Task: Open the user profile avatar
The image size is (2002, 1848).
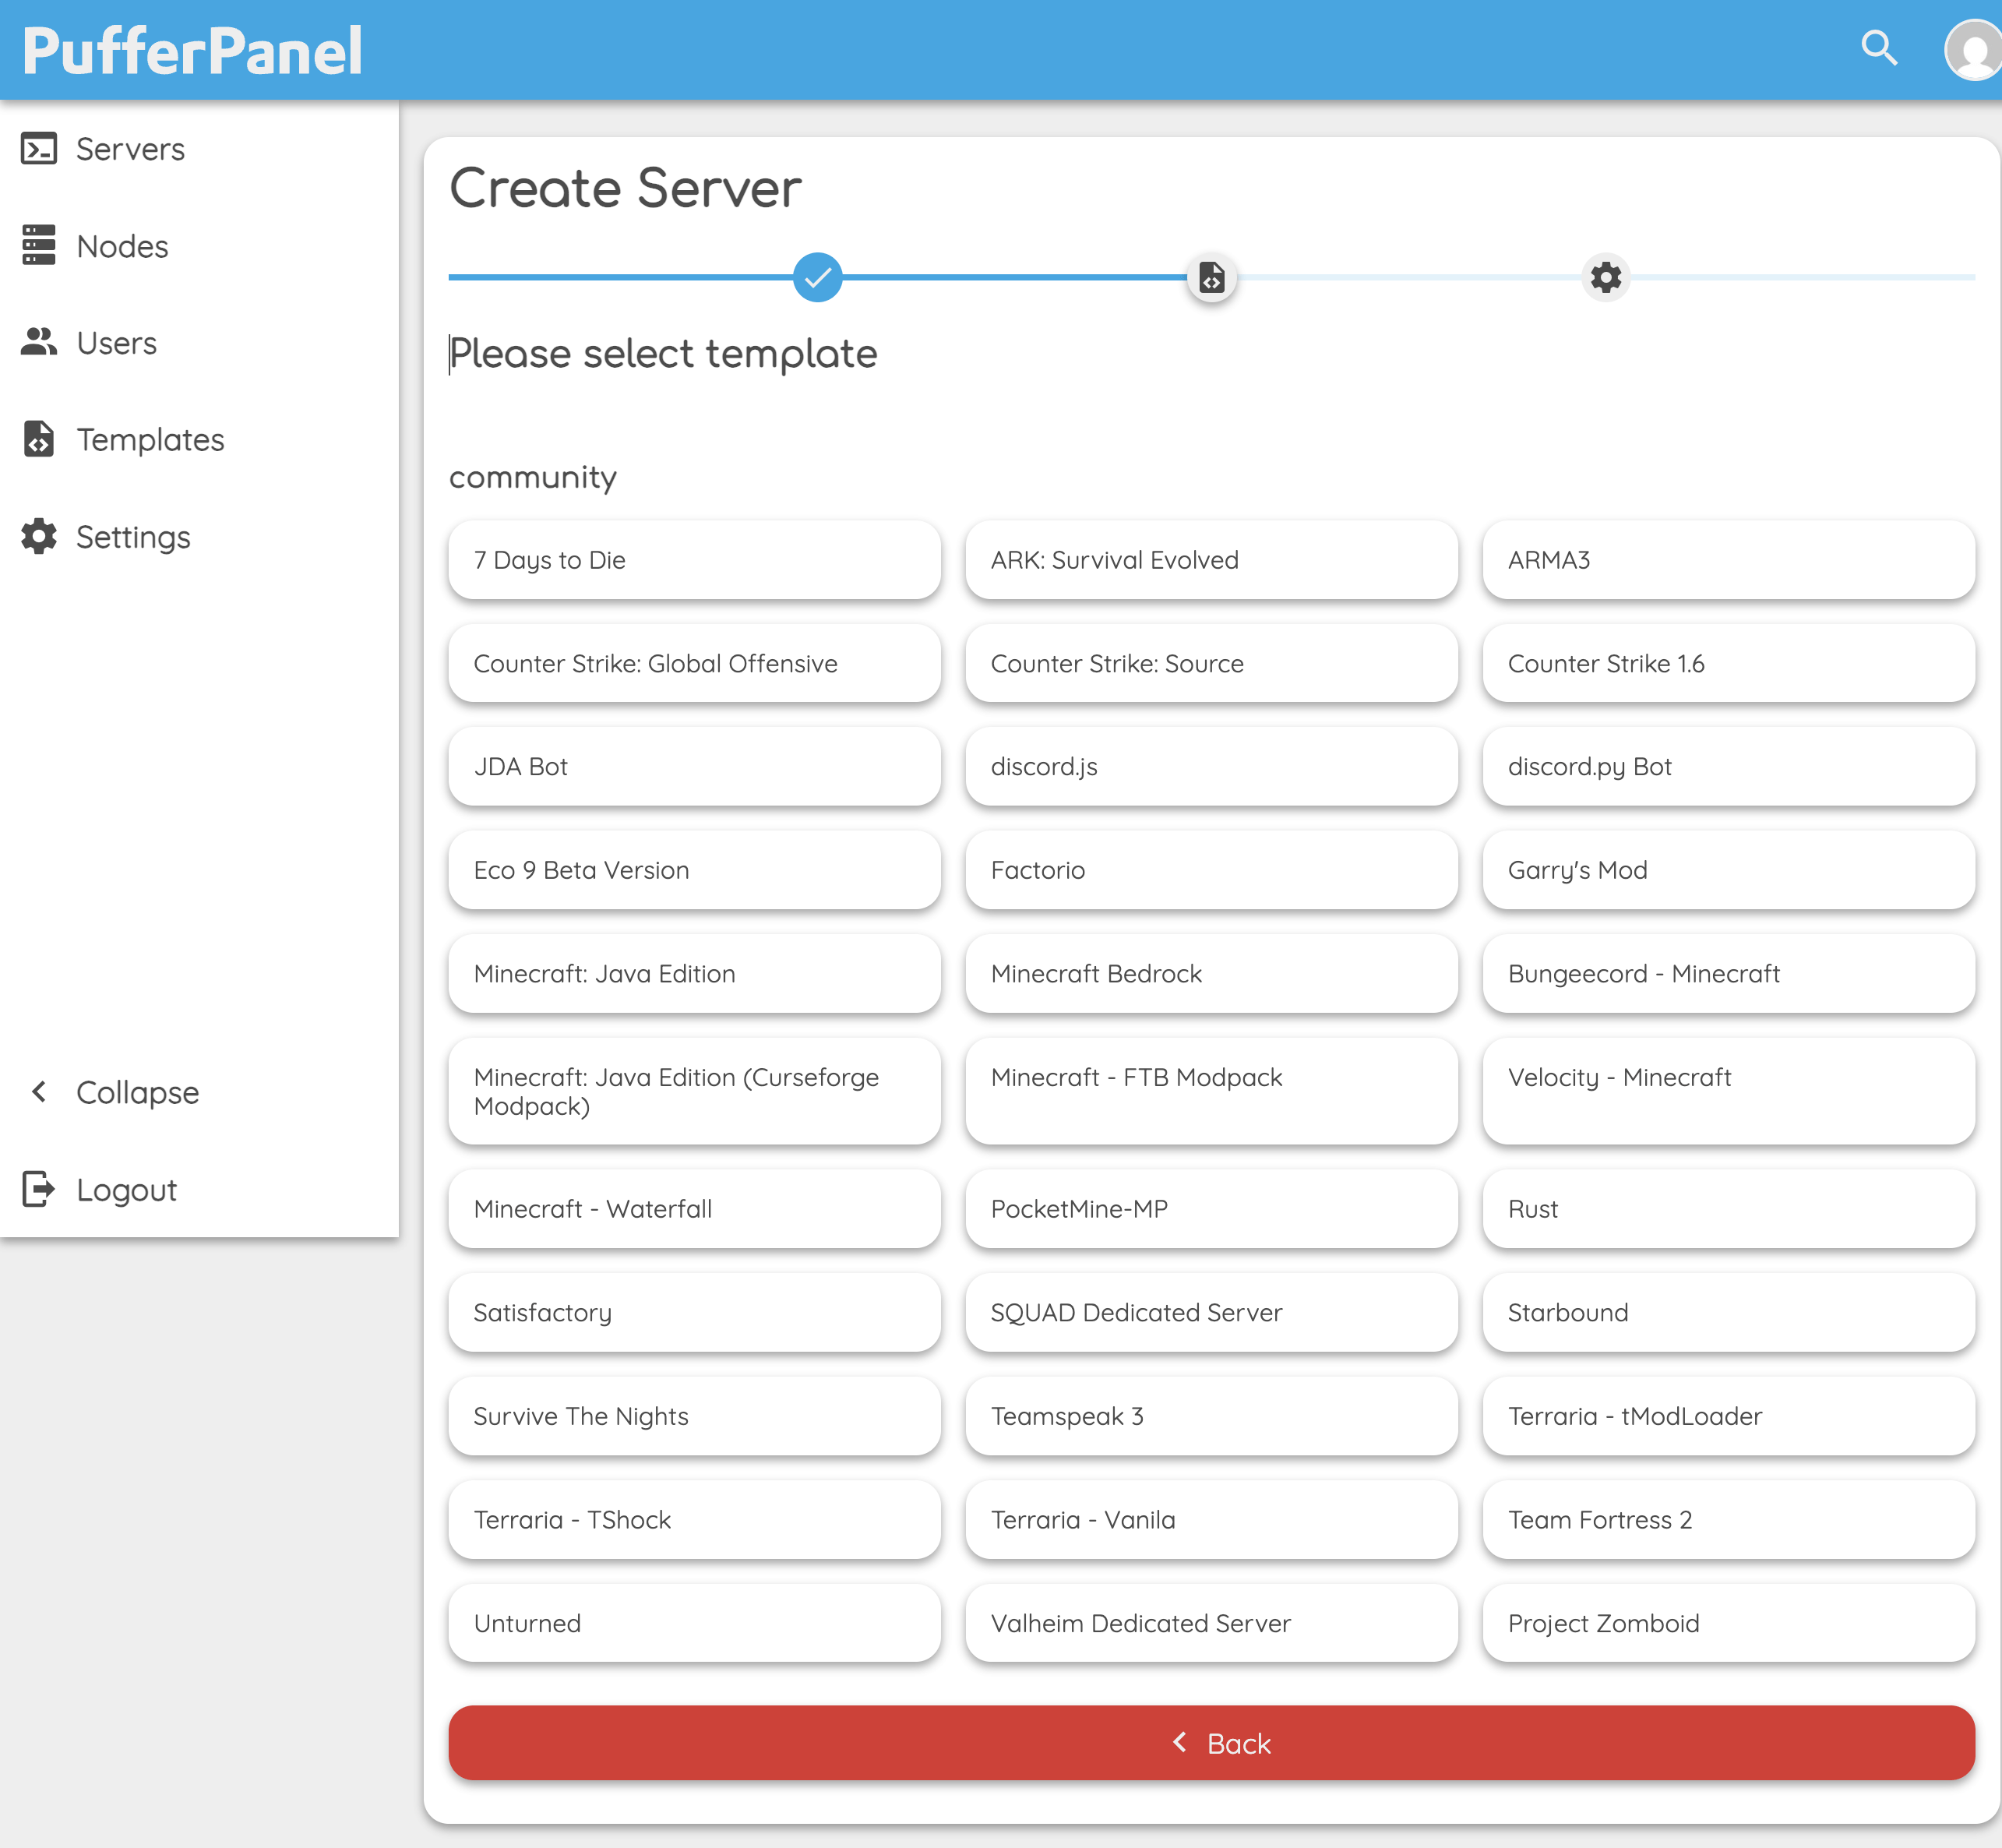Action: [1973, 50]
